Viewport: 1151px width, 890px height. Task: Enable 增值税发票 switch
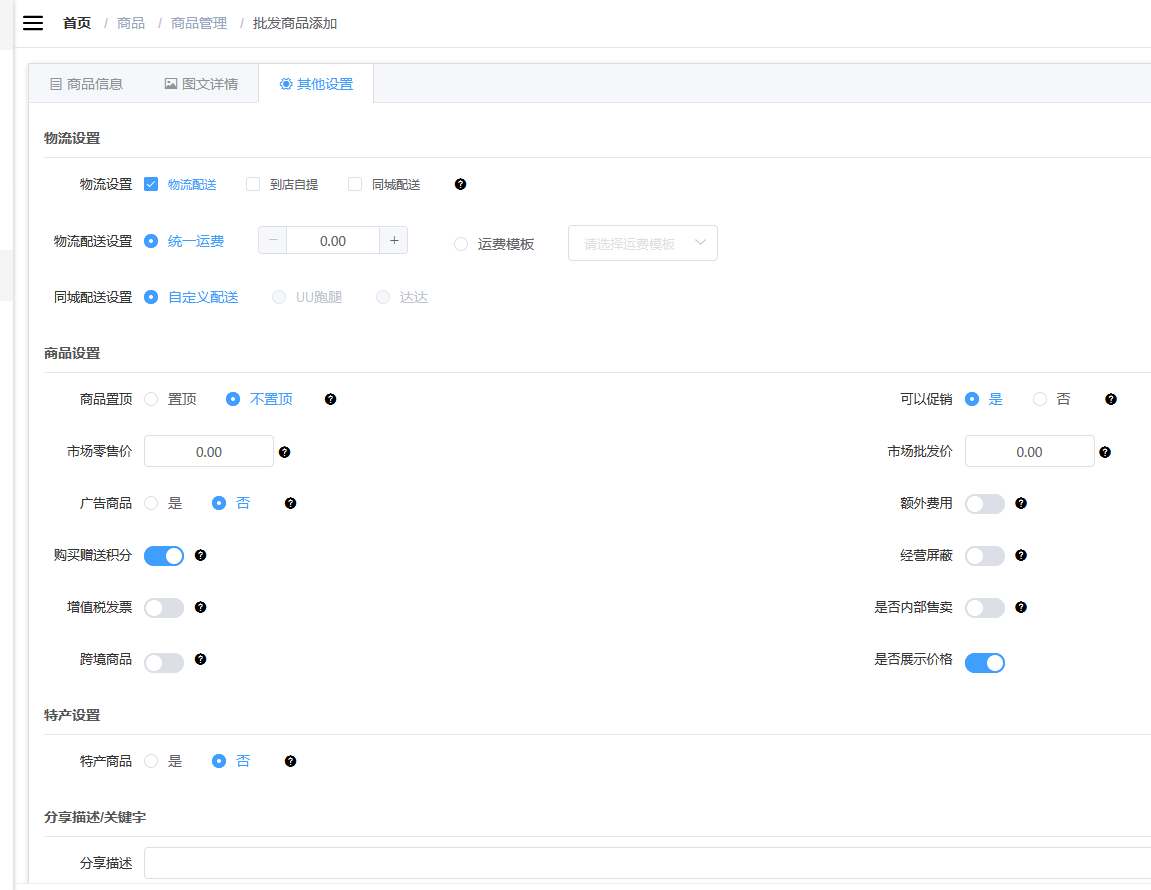coord(164,608)
